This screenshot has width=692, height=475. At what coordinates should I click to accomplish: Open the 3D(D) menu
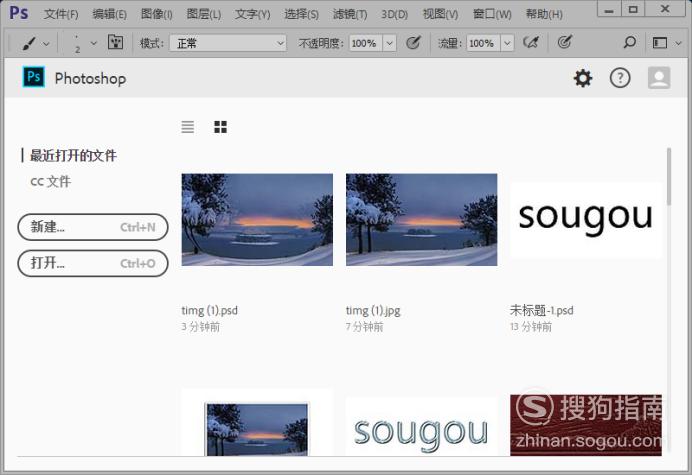coord(395,14)
